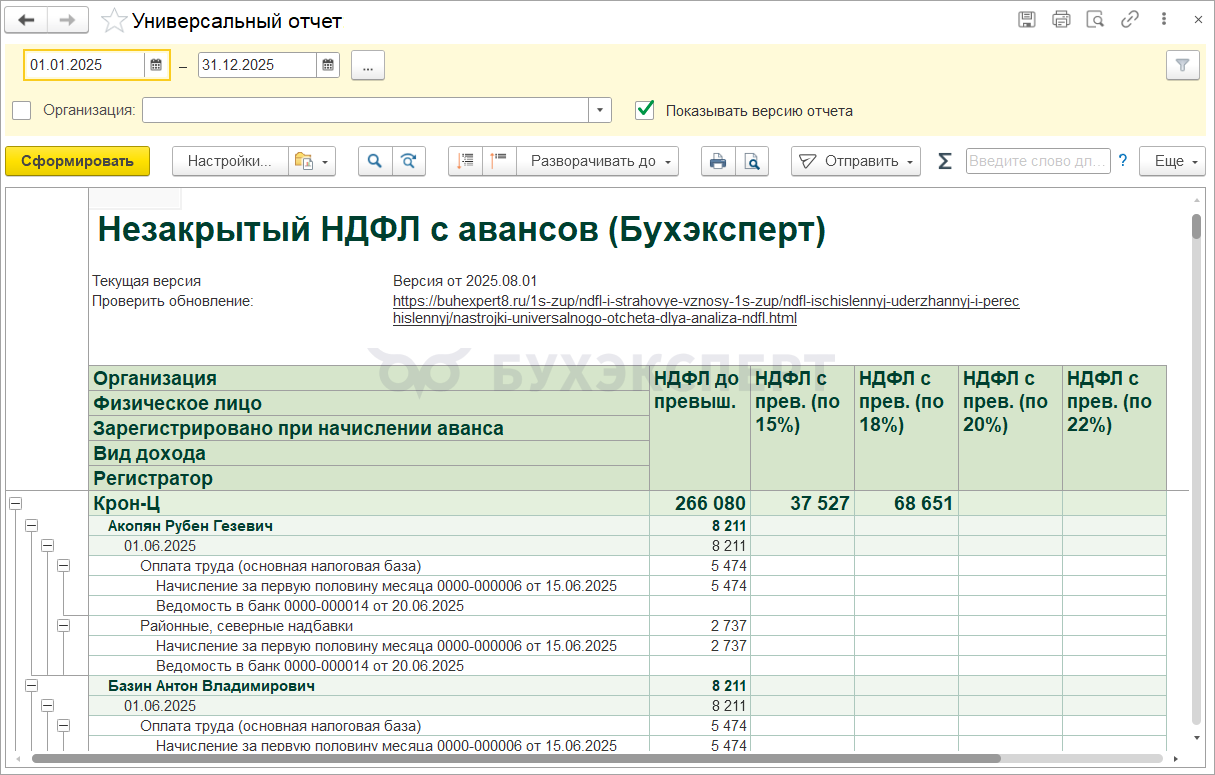This screenshot has height=775, width=1215.
Task: Open the Организация dropdown arrow
Action: click(x=600, y=110)
